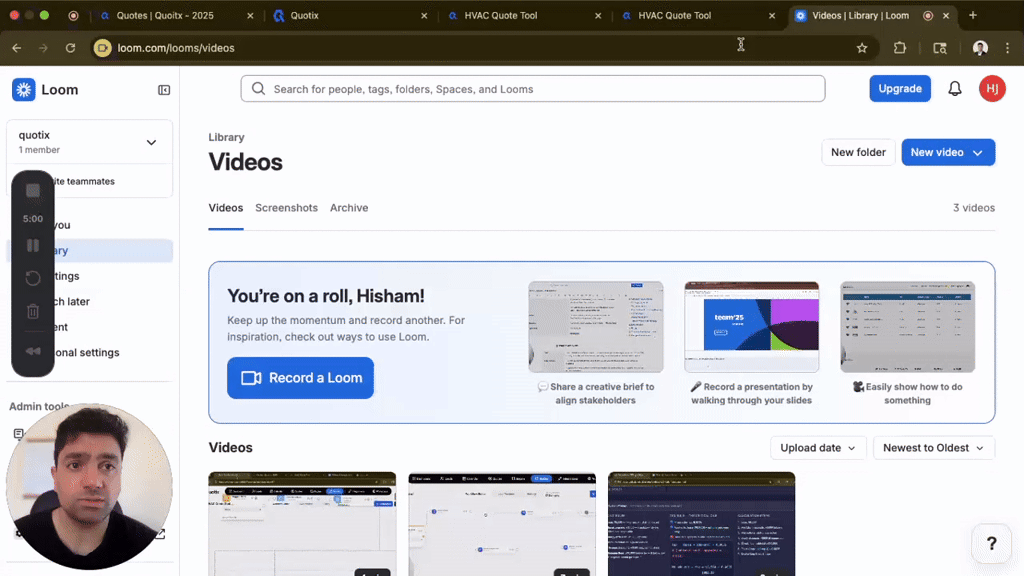Switch to the Screenshots tab

[286, 208]
